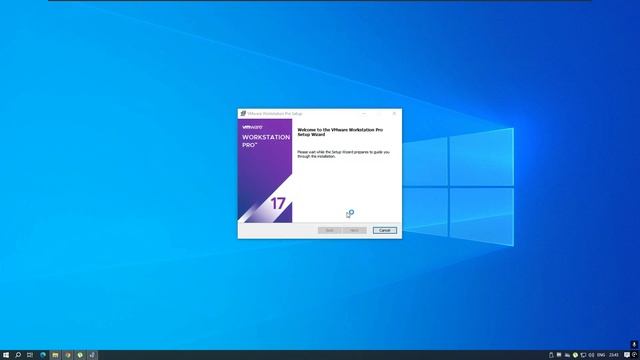Click the 'WORKSTATION PRO' banner text
This screenshot has width=640, height=360.
(x=266, y=141)
